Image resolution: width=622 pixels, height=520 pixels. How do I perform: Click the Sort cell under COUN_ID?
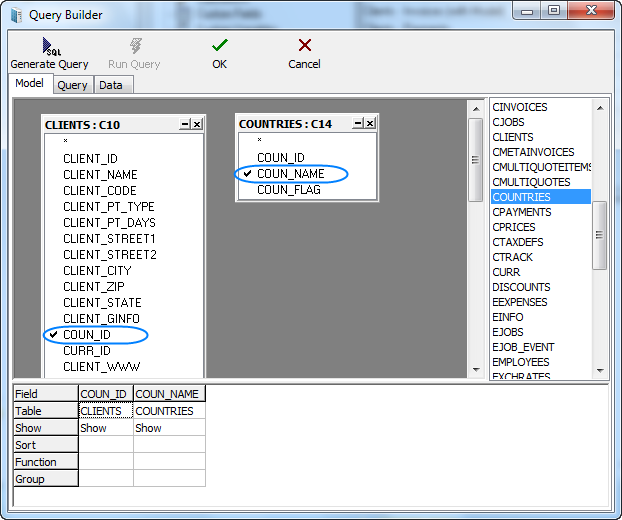click(x=106, y=445)
